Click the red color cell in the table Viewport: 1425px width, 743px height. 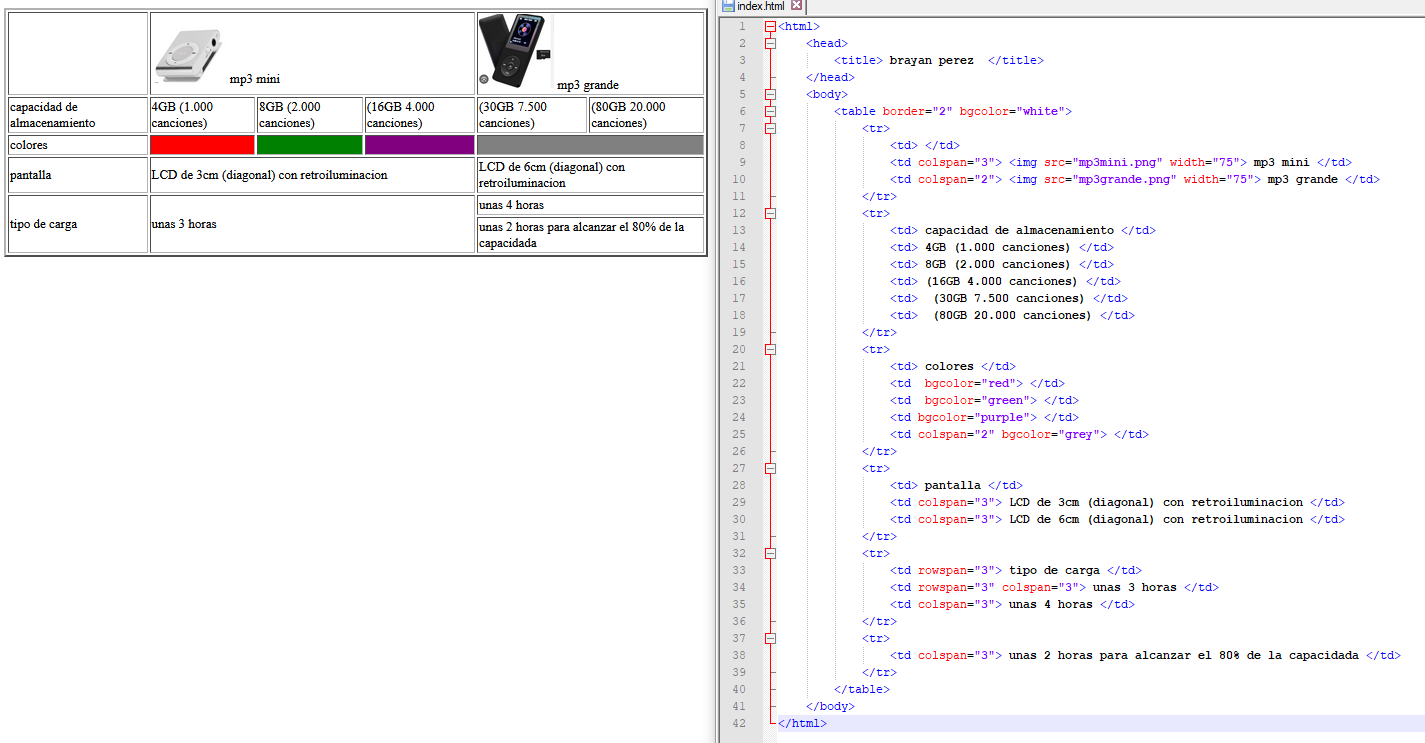click(x=202, y=145)
